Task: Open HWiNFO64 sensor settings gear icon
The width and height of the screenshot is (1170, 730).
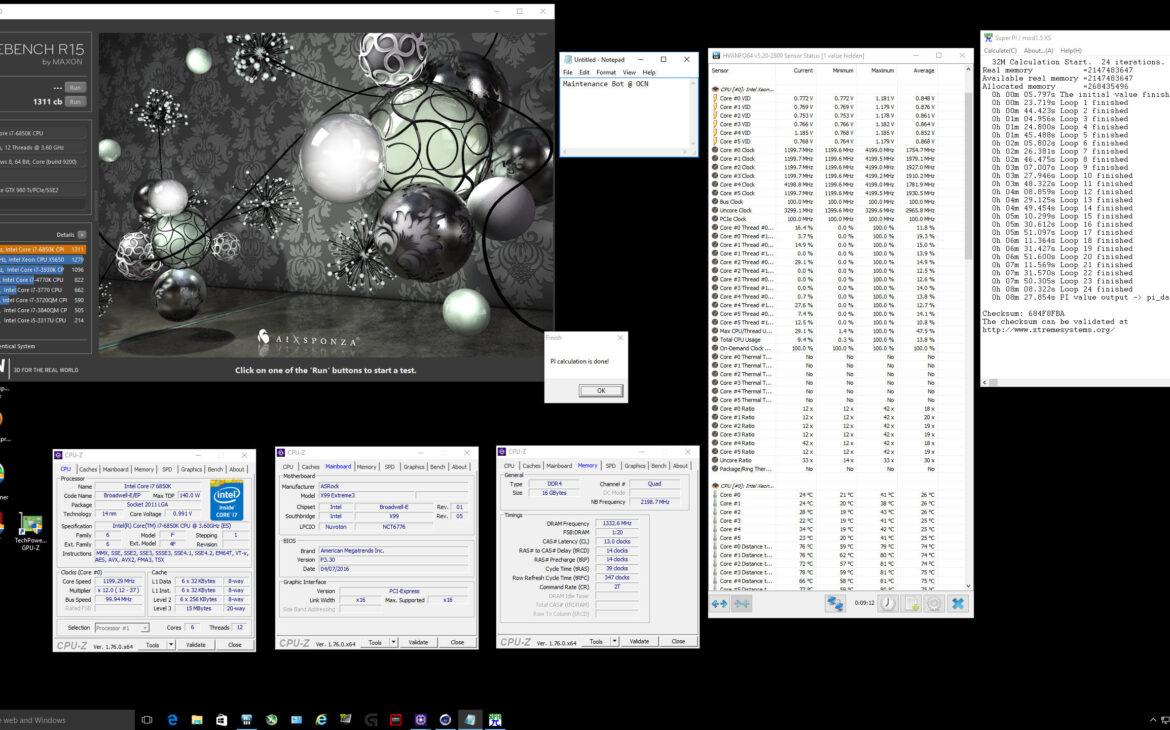Action: click(x=934, y=604)
